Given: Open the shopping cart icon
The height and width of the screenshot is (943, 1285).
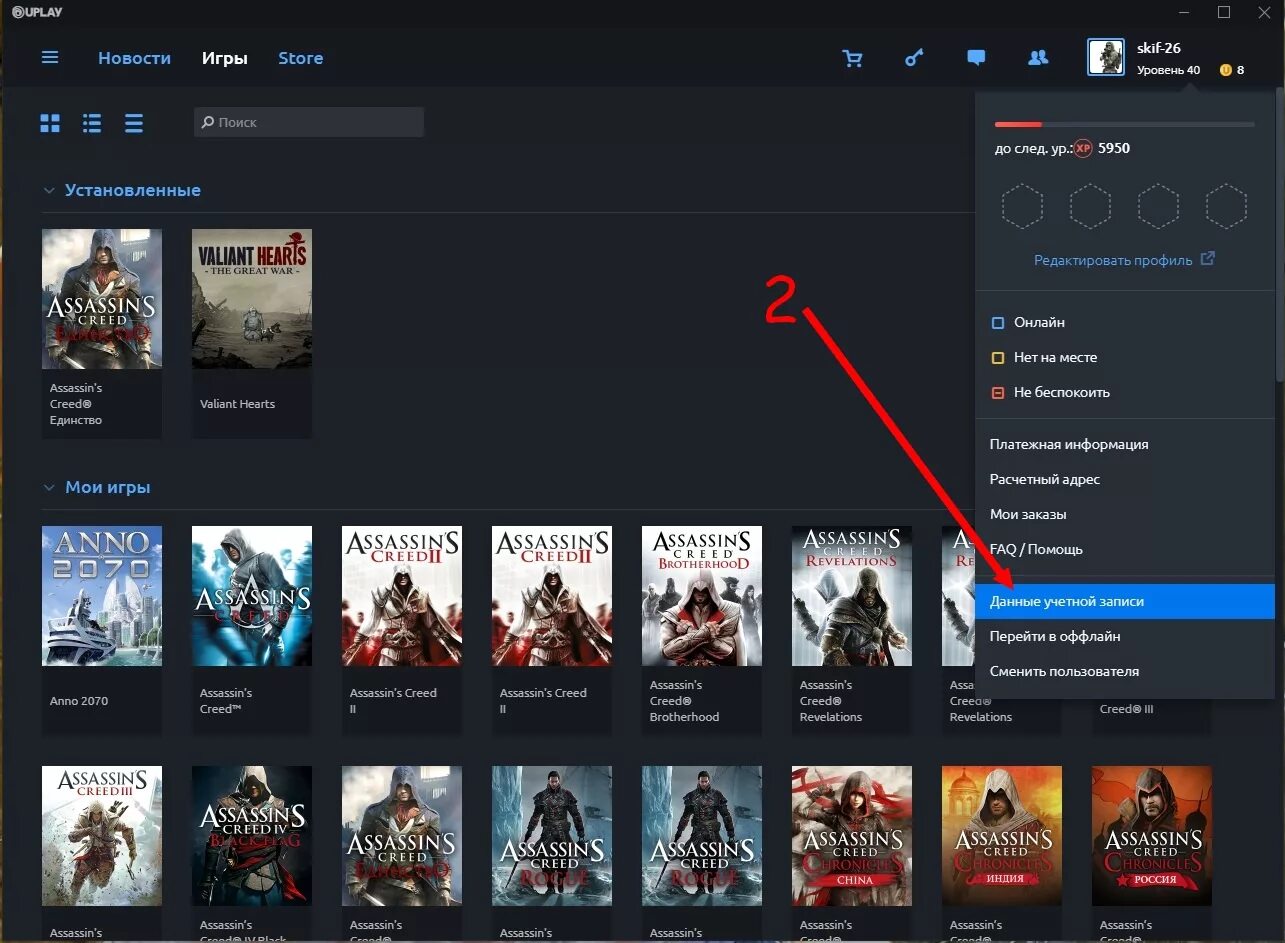Looking at the screenshot, I should (852, 59).
